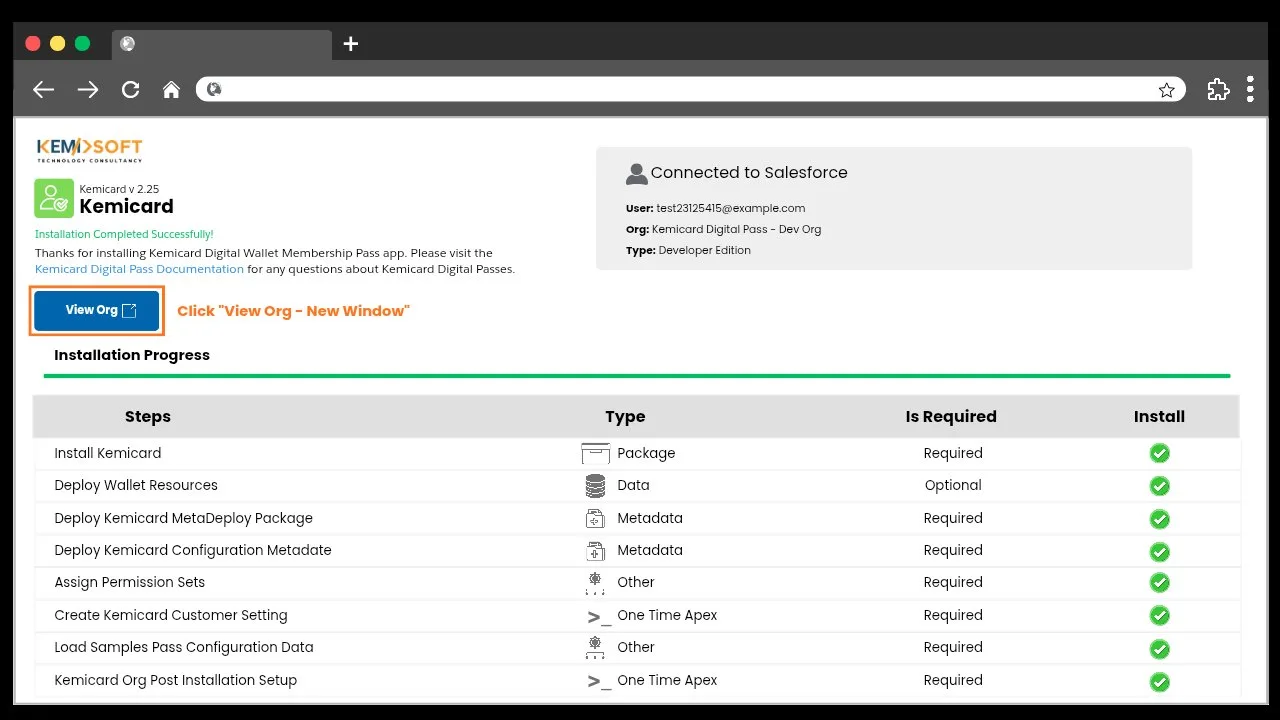Click the green installation progress bar
This screenshot has width=1280, height=720.
(637, 376)
